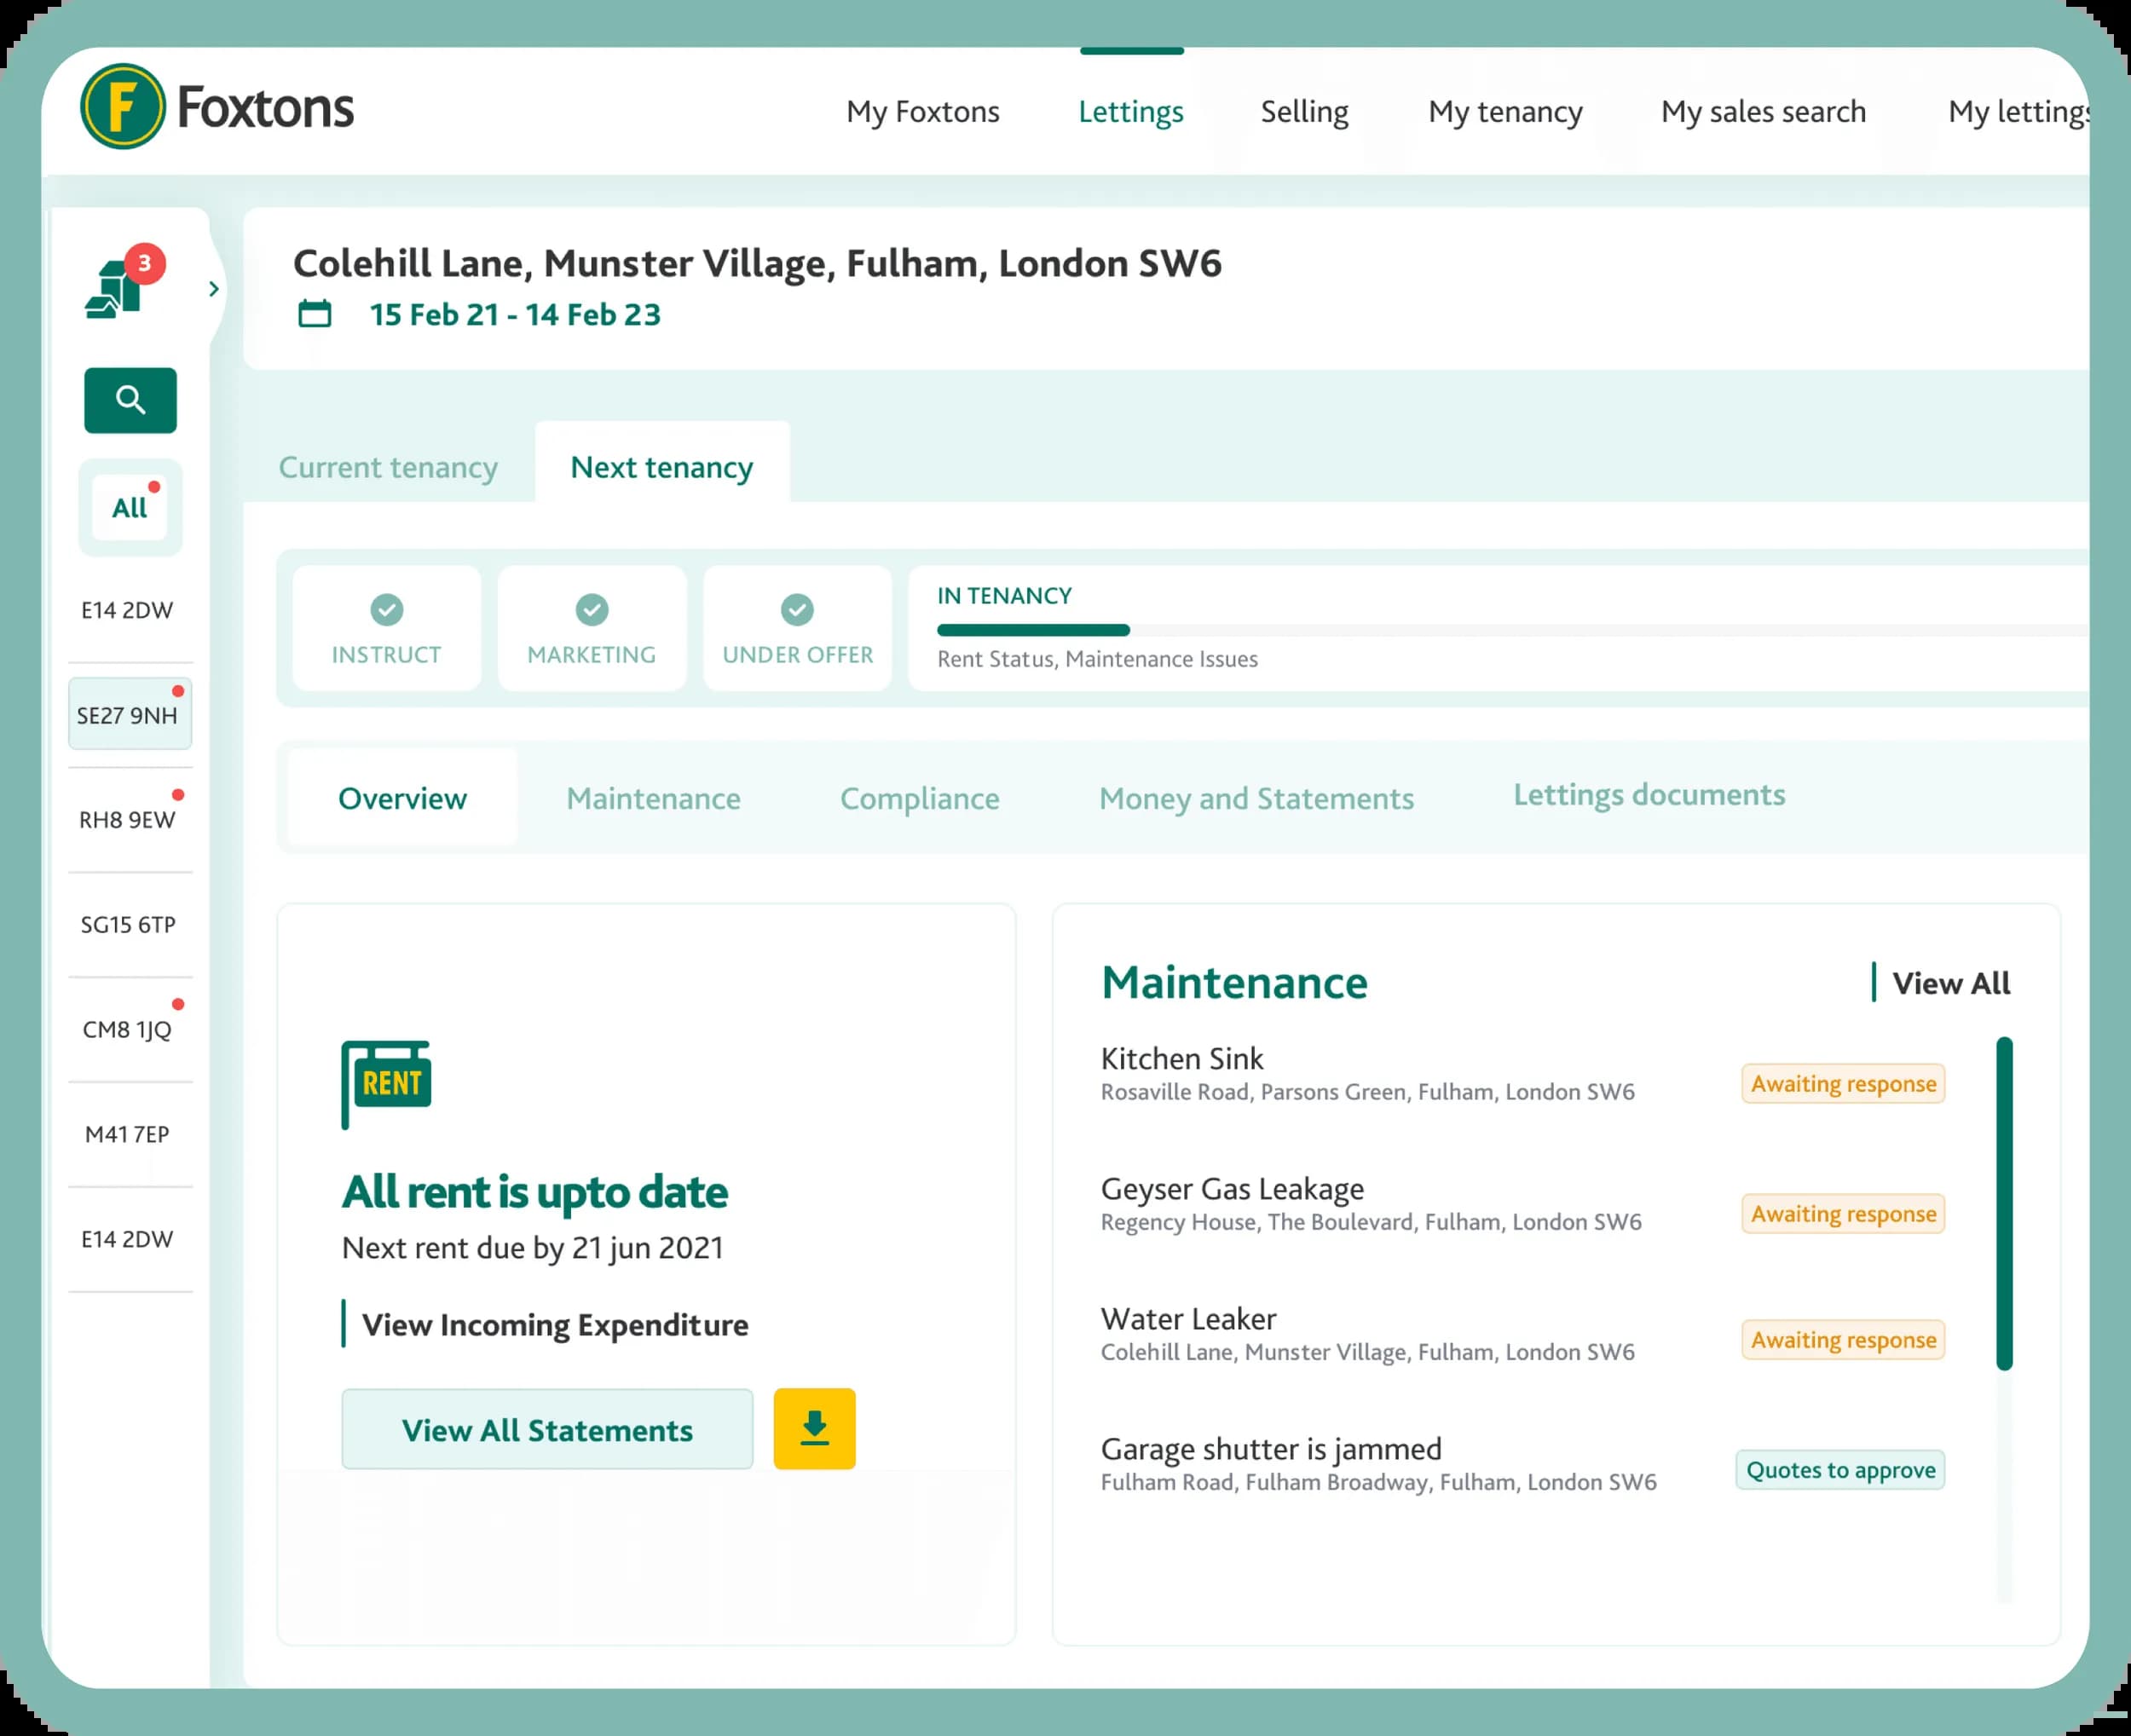
Task: Select the All properties filter
Action: [130, 508]
